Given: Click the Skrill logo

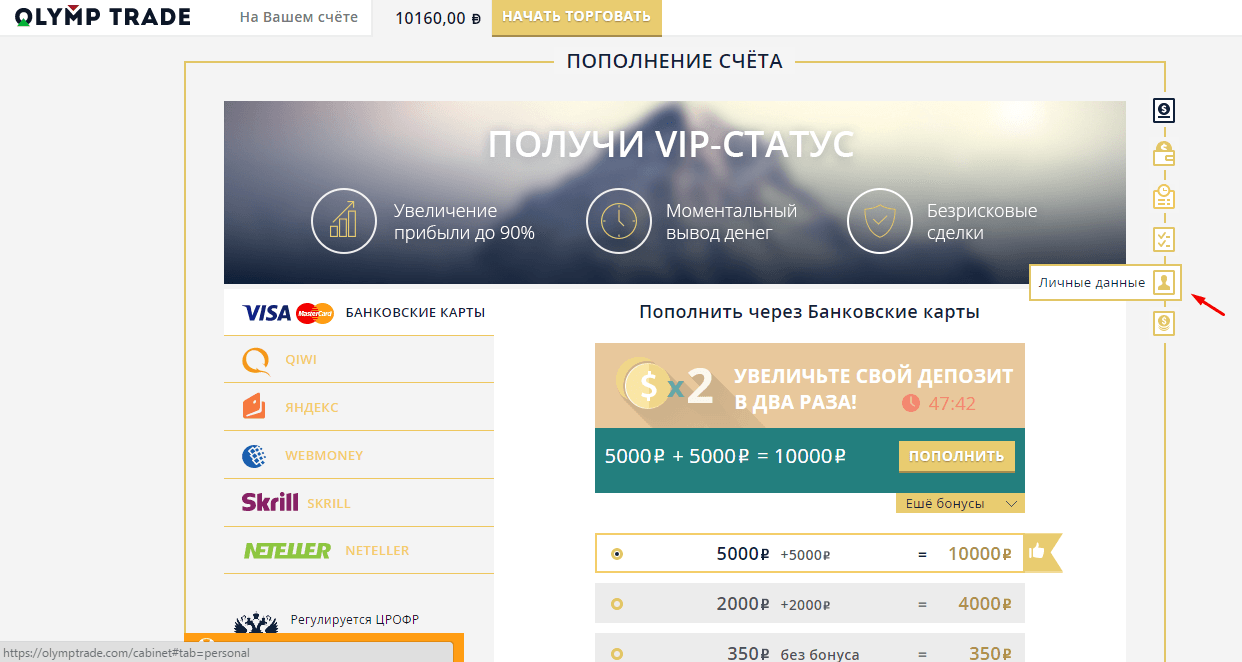Looking at the screenshot, I should (270, 502).
